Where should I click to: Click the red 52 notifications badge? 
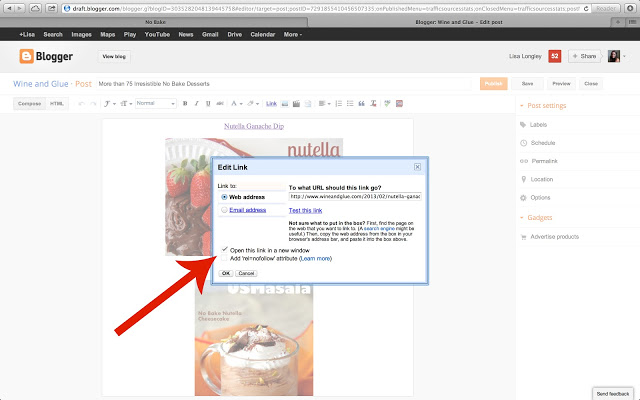[x=555, y=56]
